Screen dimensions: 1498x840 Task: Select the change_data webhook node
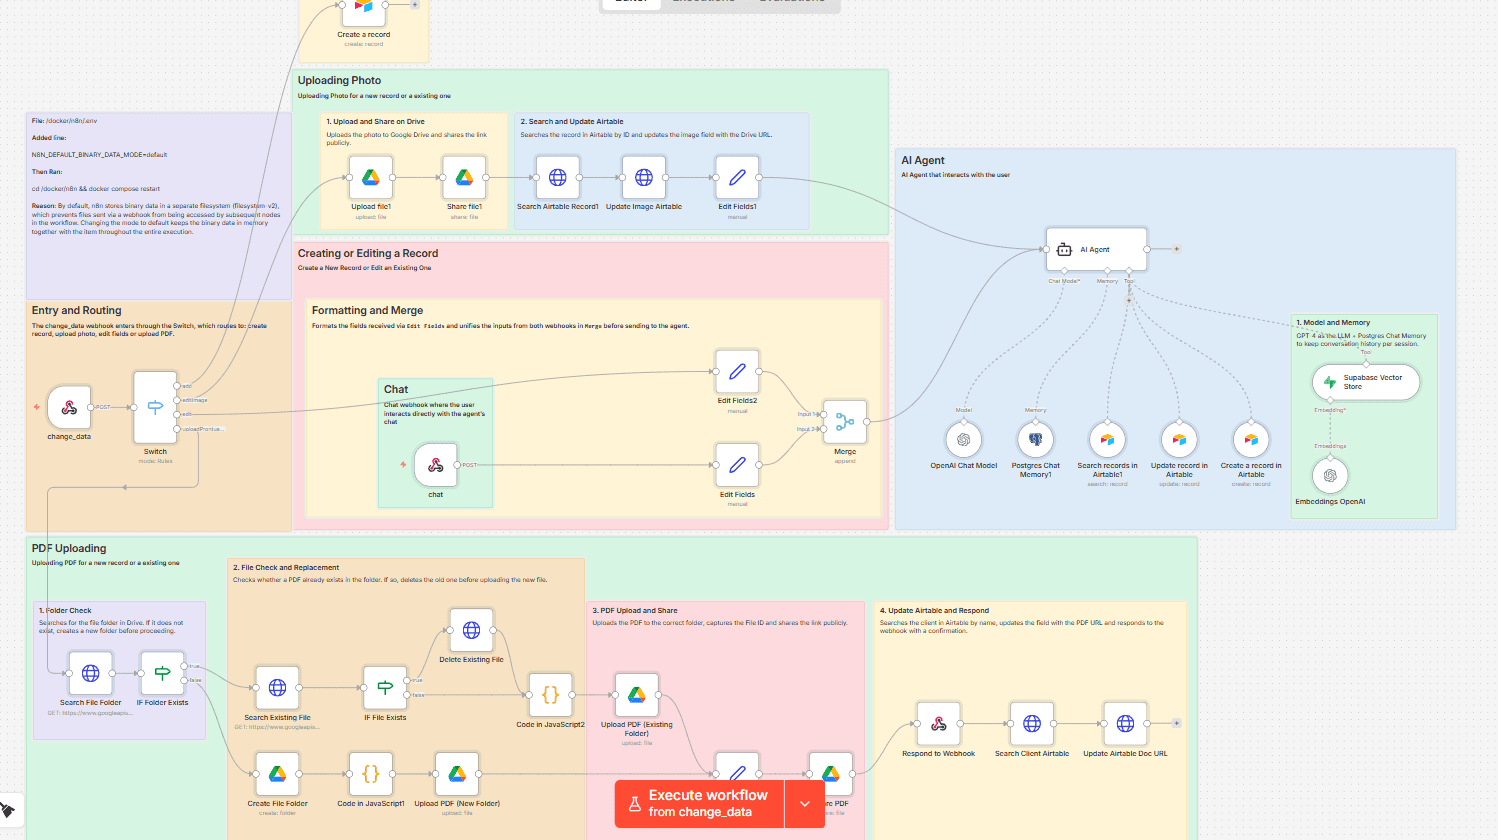(x=69, y=408)
